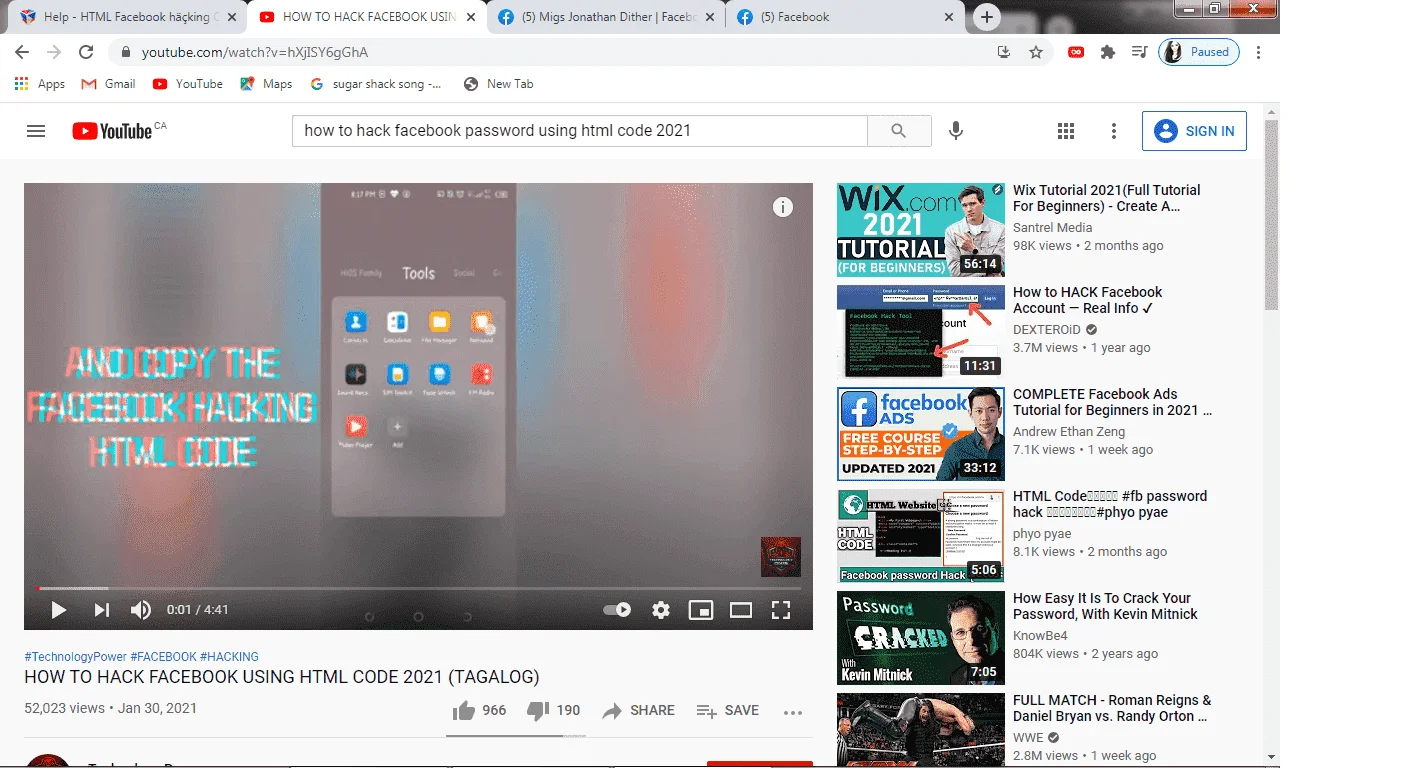Open the YouTube hamburger guide menu
This screenshot has width=1416, height=768.
[x=36, y=131]
